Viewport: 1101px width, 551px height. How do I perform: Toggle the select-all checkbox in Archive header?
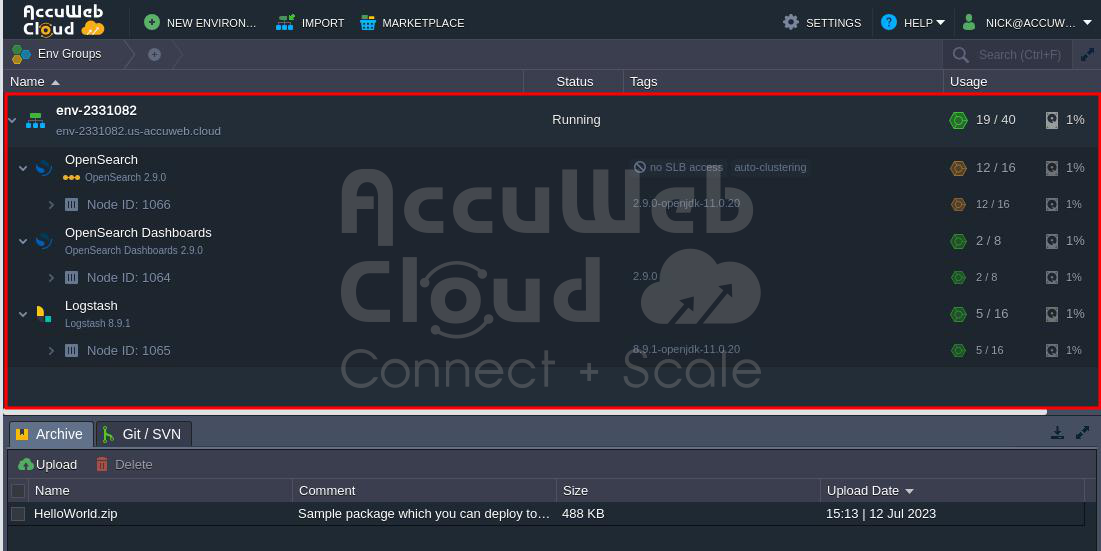tap(18, 491)
